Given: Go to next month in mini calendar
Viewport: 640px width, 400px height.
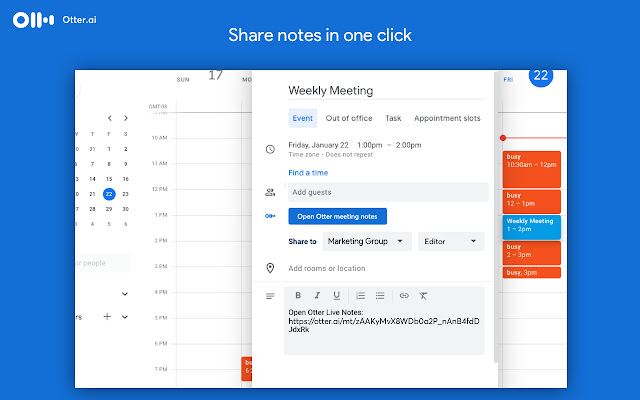Looking at the screenshot, I should 126,118.
